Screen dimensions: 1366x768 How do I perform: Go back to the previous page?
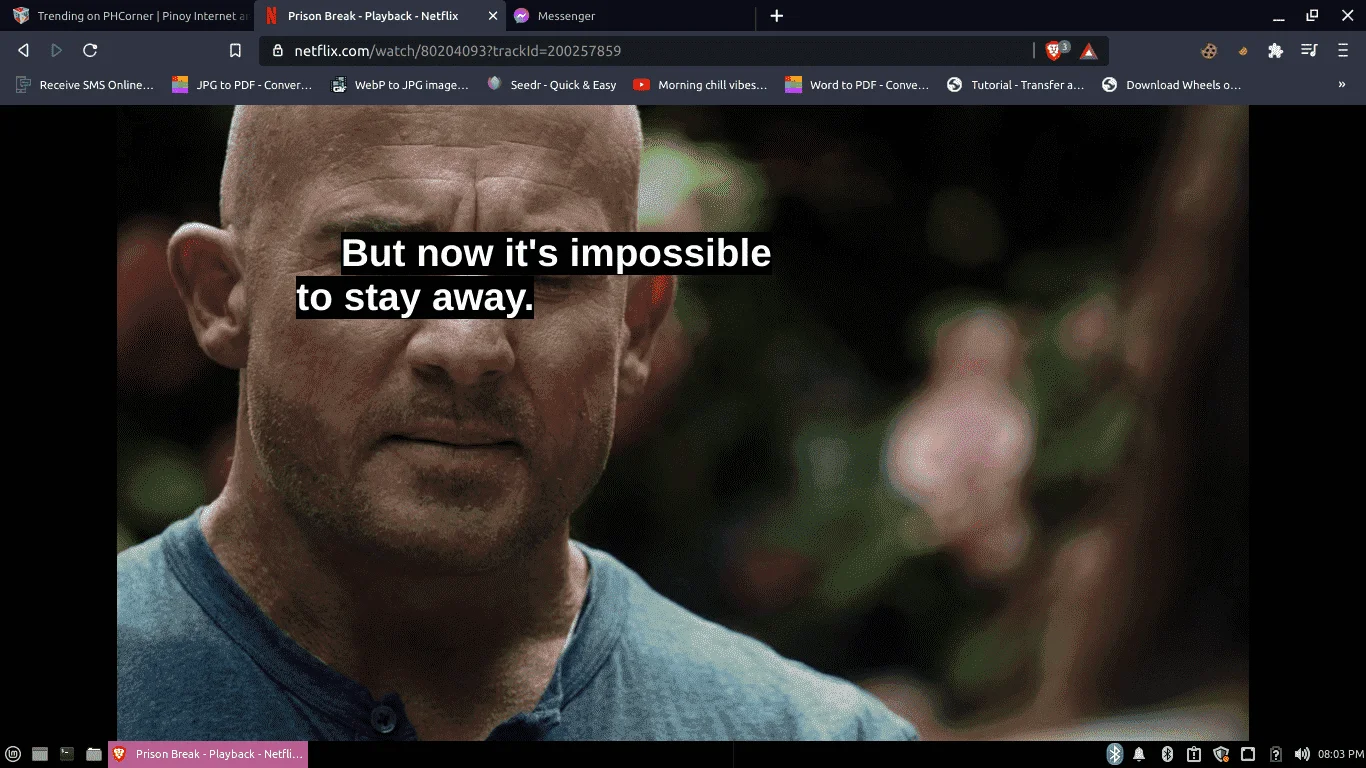tap(23, 50)
